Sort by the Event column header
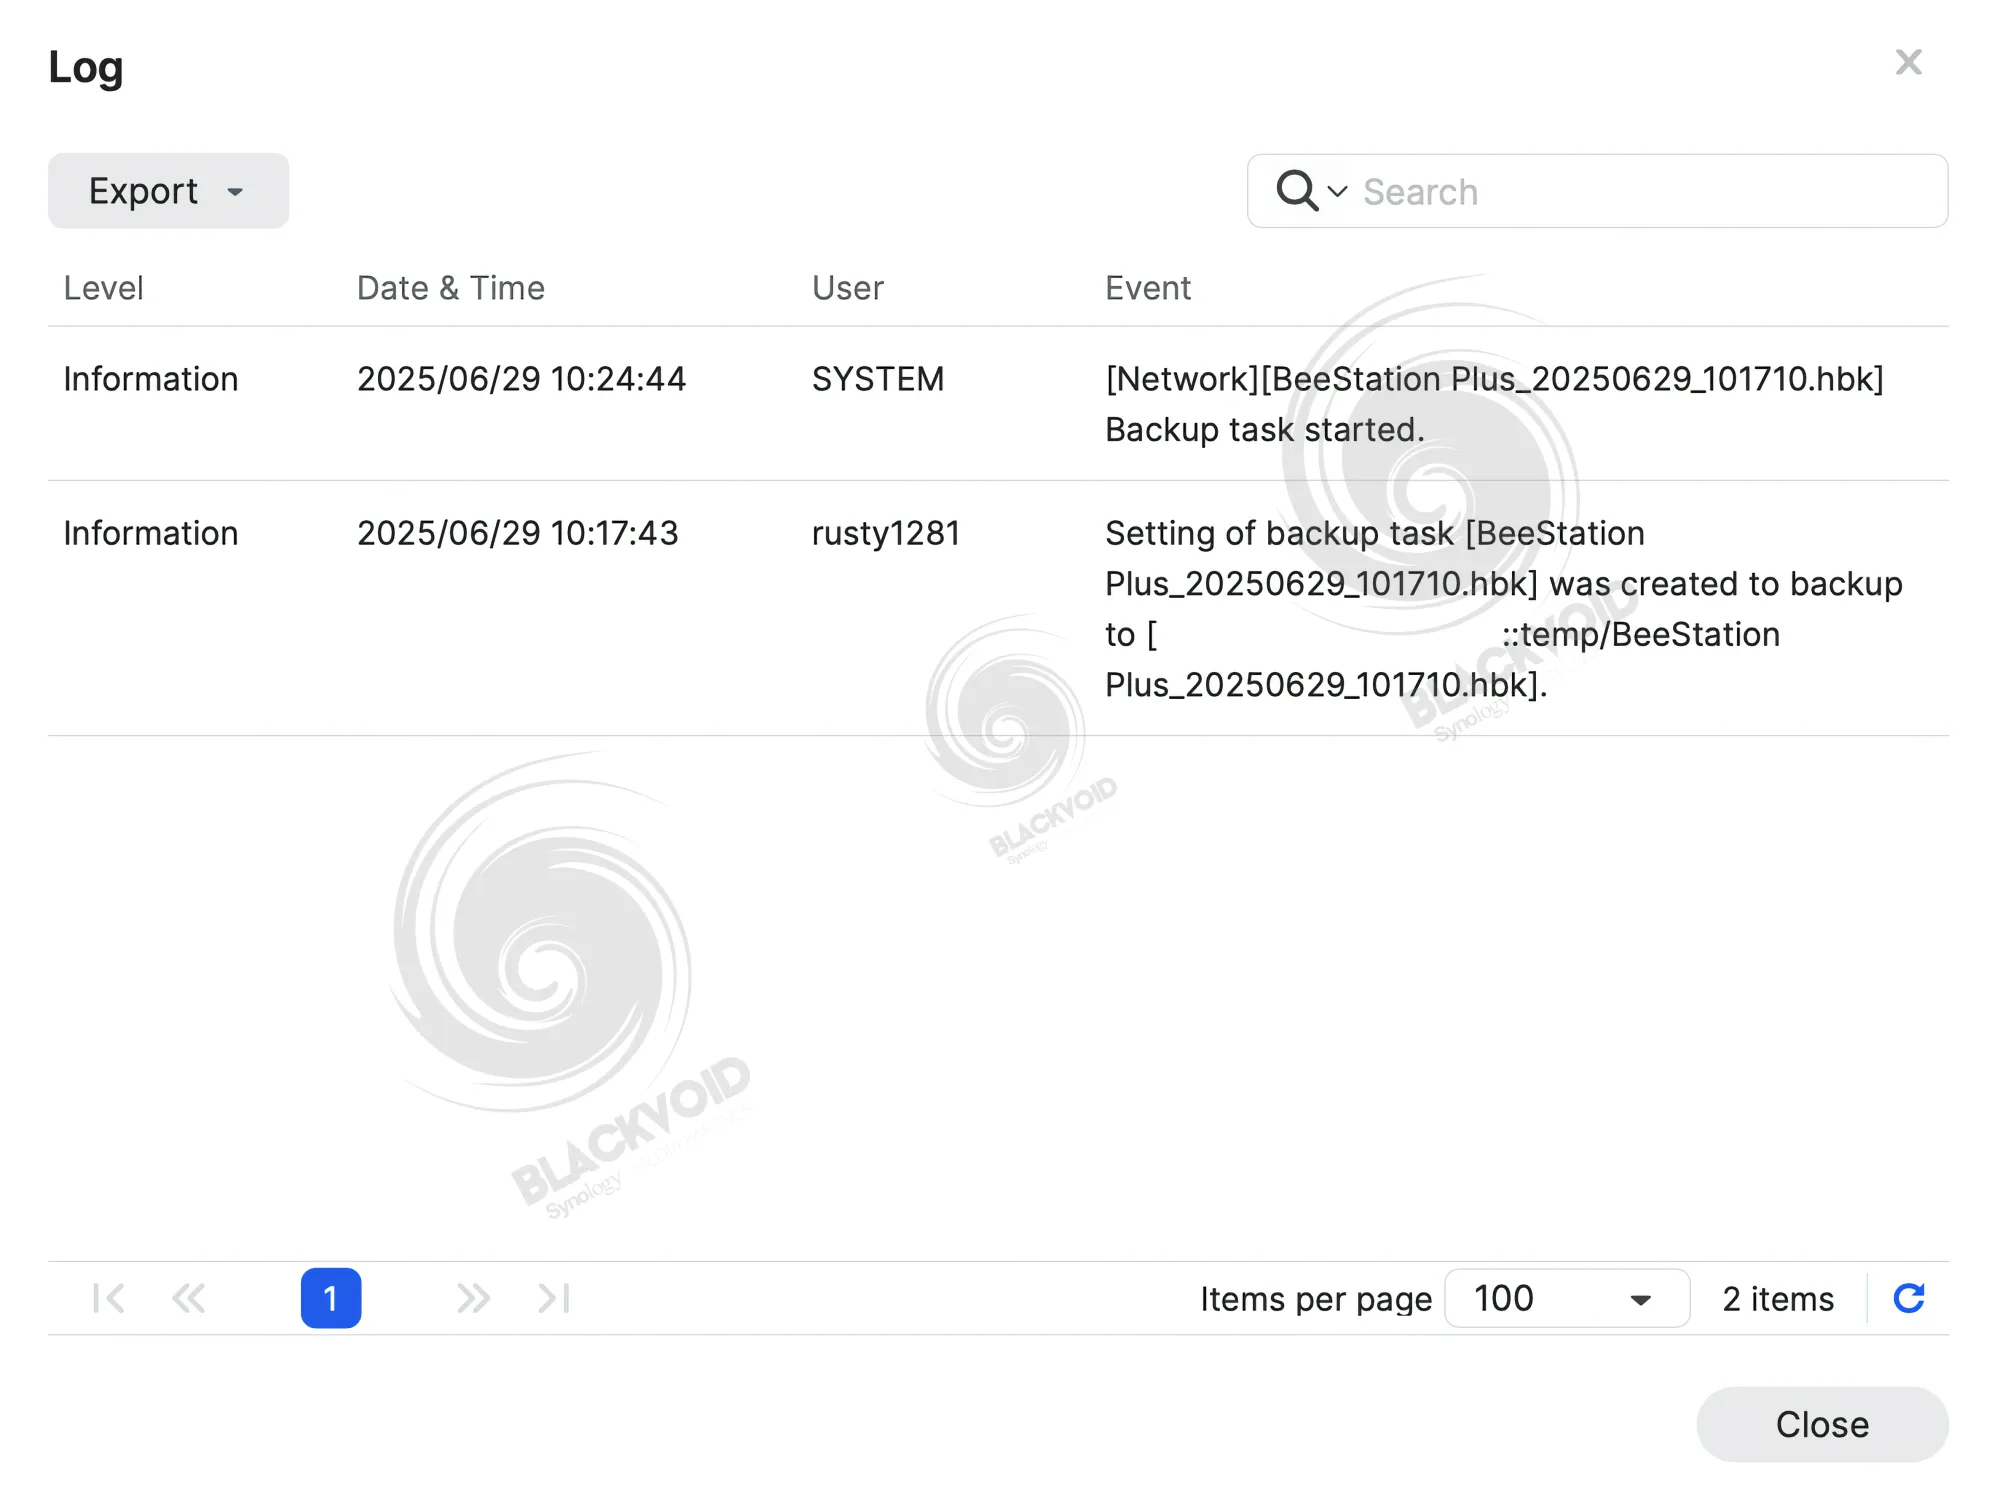 click(x=1148, y=288)
